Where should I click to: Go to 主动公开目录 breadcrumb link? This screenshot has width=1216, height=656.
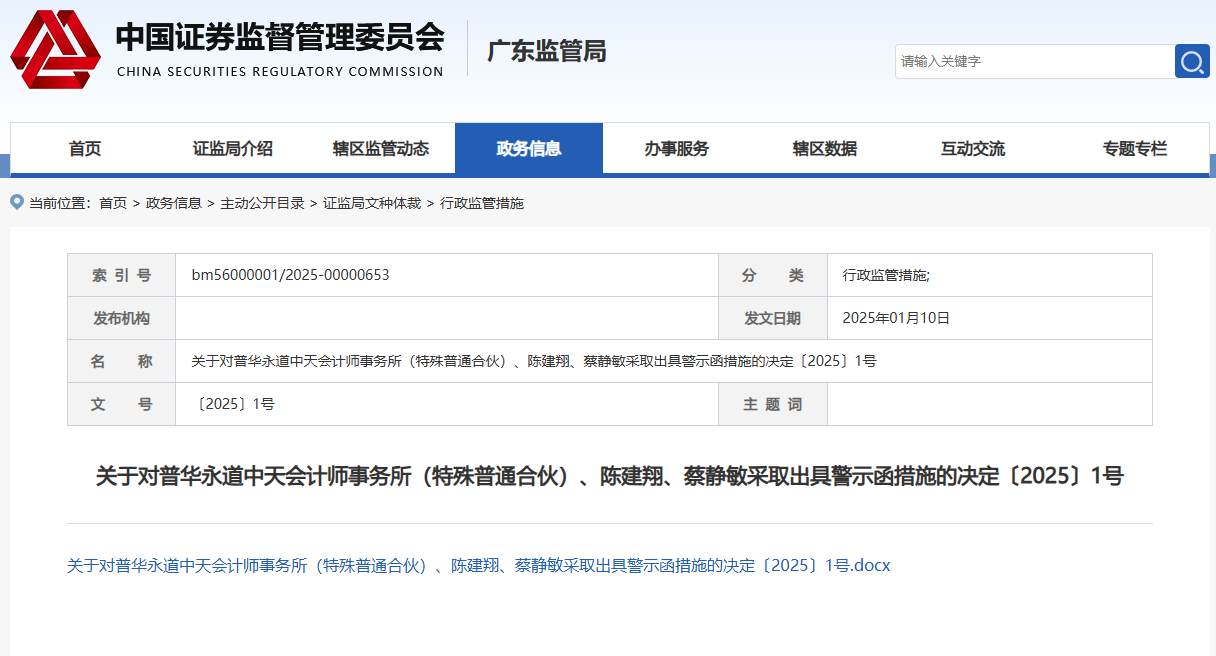[x=263, y=203]
